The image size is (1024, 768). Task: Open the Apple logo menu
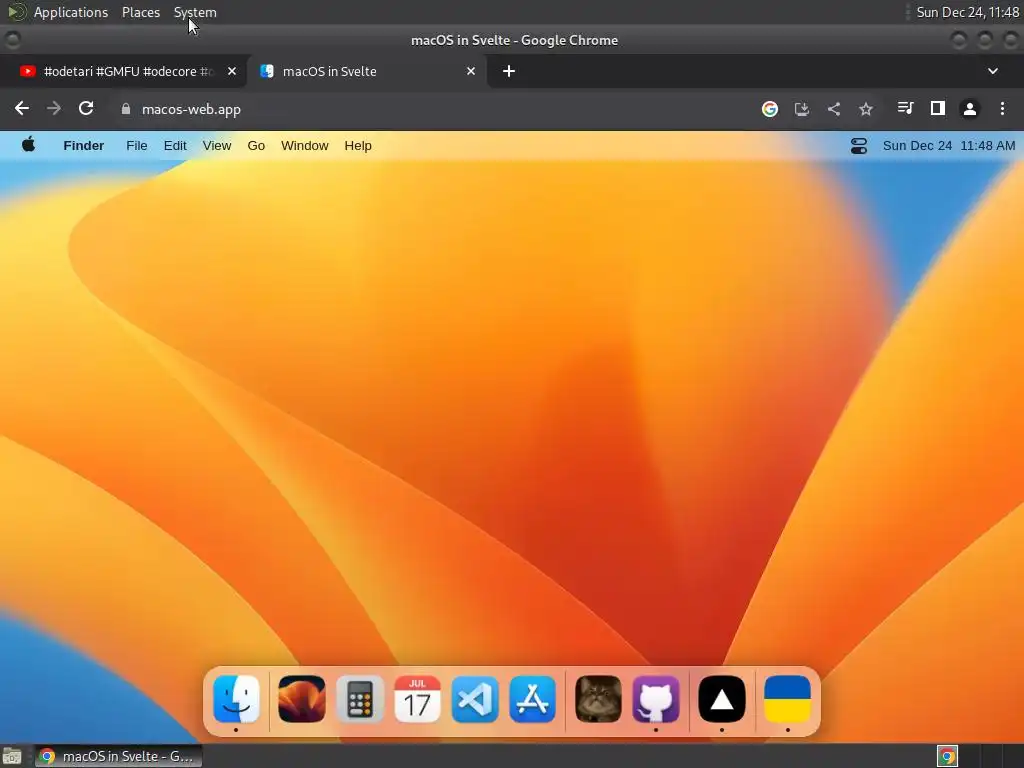point(28,145)
